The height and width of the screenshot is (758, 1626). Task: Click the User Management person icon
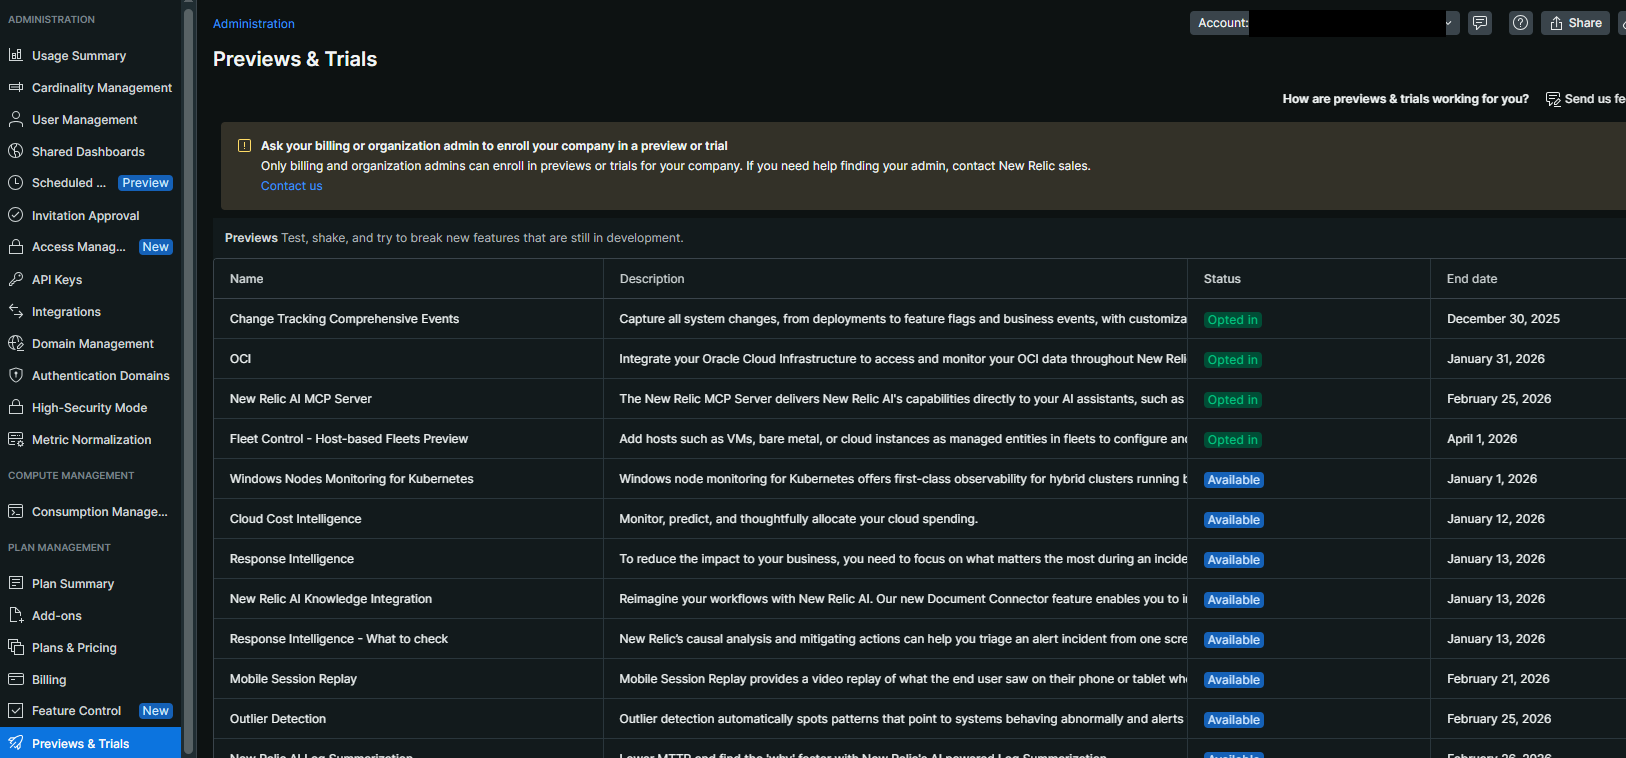click(x=16, y=119)
